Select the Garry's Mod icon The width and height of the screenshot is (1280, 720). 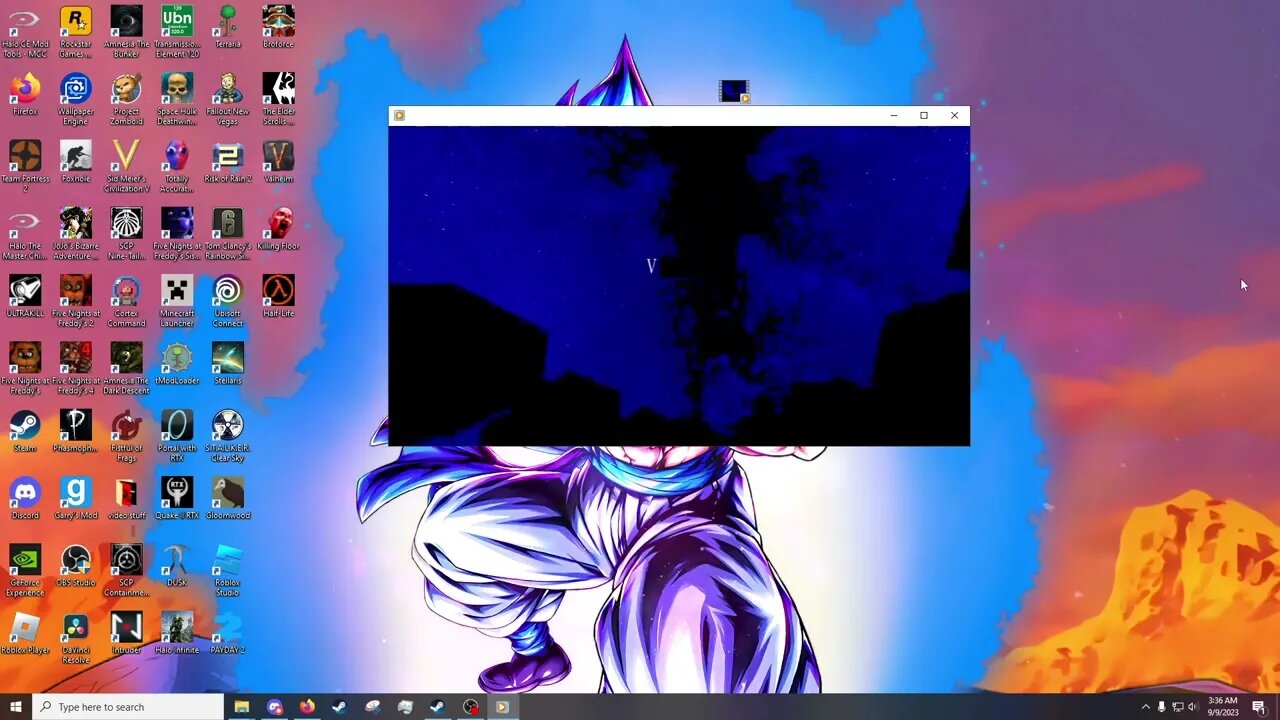coord(76,497)
